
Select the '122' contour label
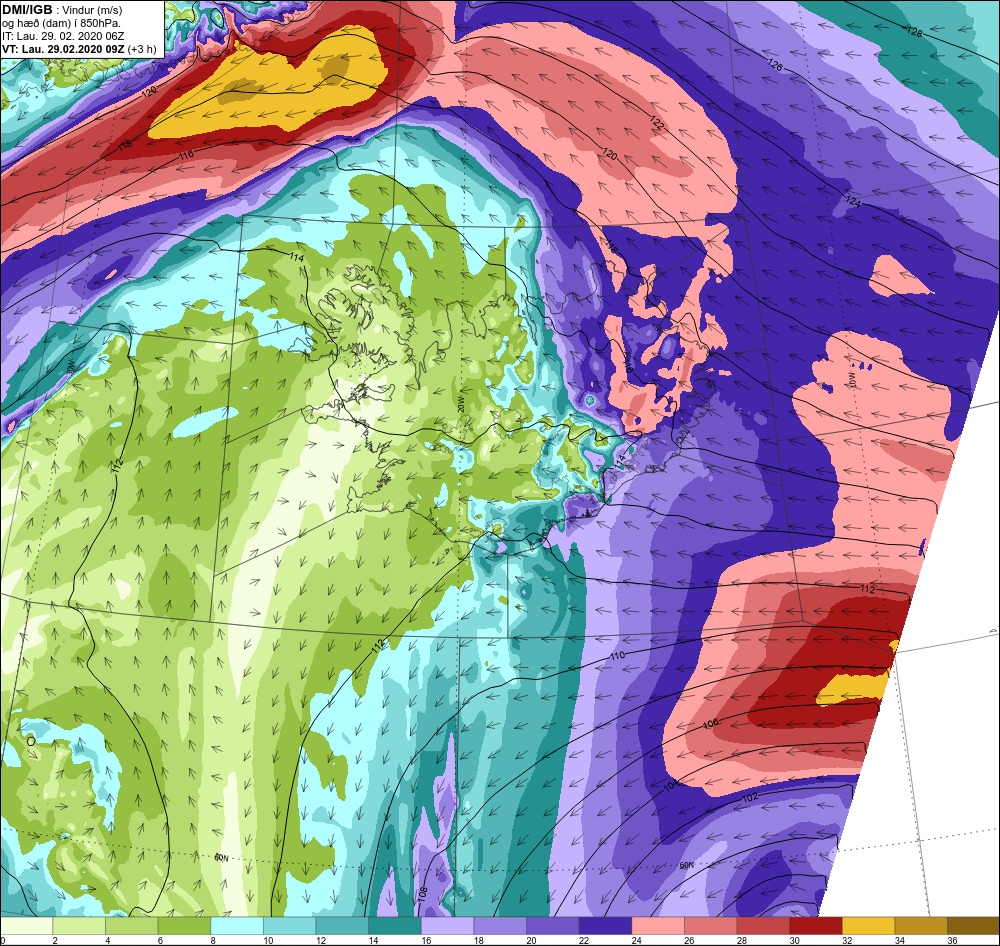(x=656, y=124)
